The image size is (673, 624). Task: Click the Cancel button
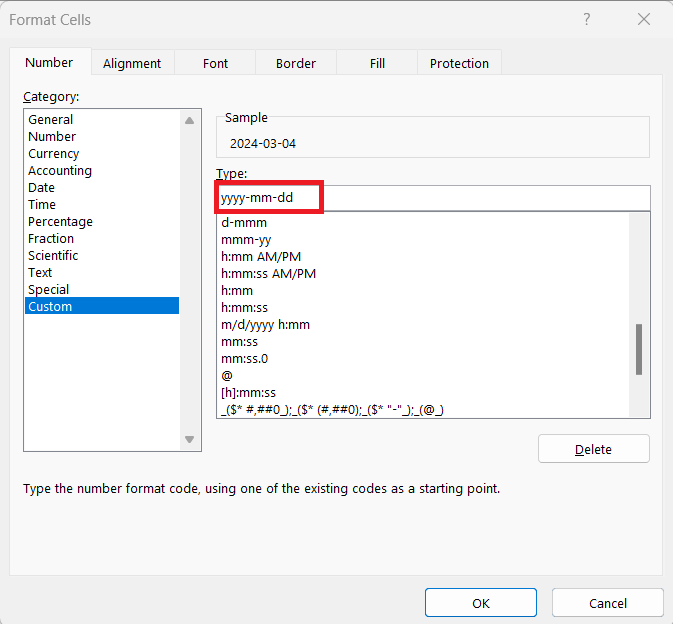tap(607, 603)
